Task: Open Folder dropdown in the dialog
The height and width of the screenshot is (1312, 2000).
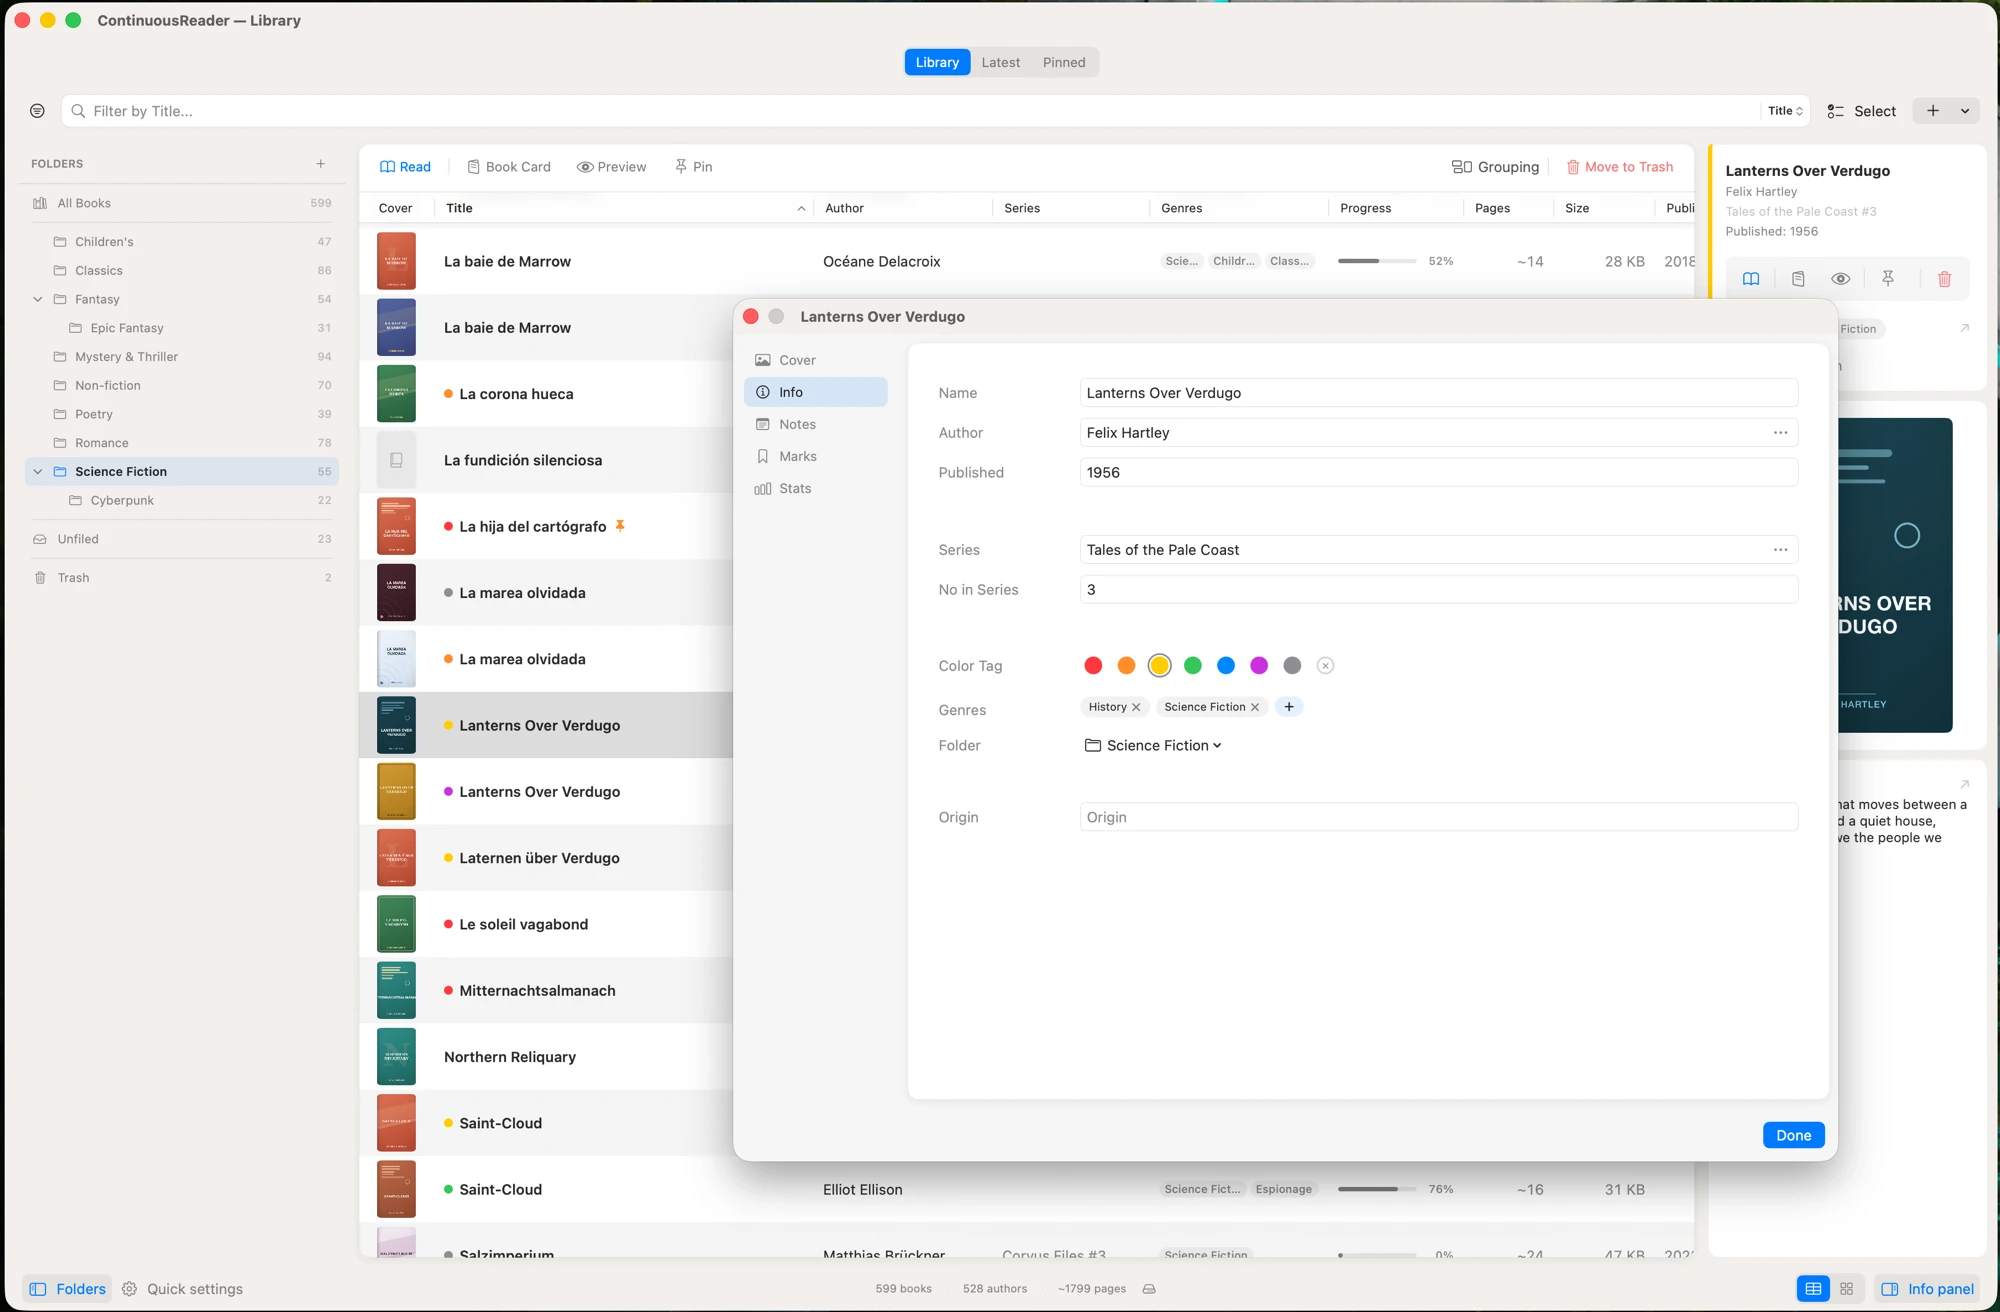Action: click(x=1153, y=746)
